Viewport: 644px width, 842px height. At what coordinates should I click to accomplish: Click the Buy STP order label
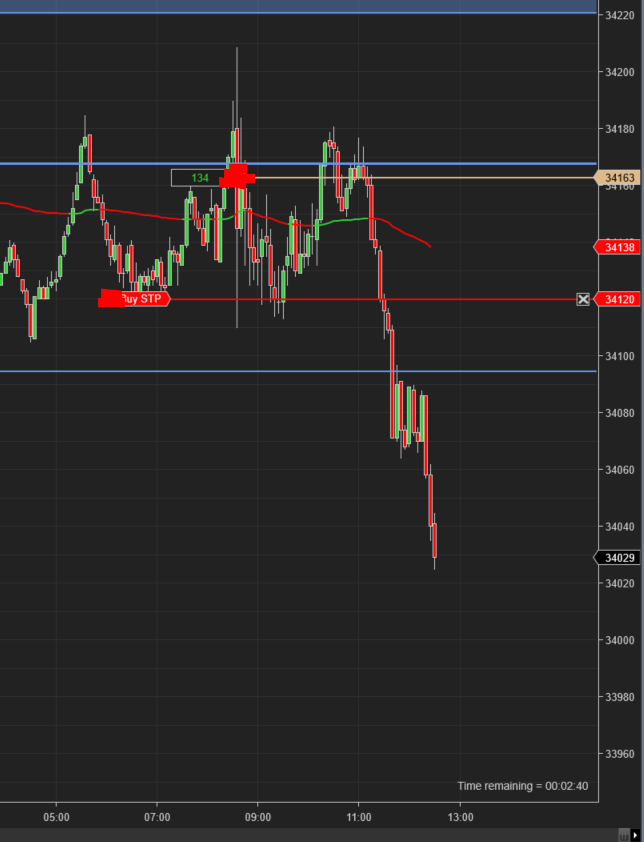tap(140, 298)
